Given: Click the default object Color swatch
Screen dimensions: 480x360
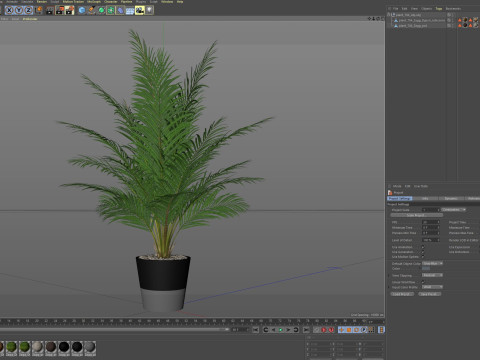Looking at the screenshot, I should (x=426, y=269).
